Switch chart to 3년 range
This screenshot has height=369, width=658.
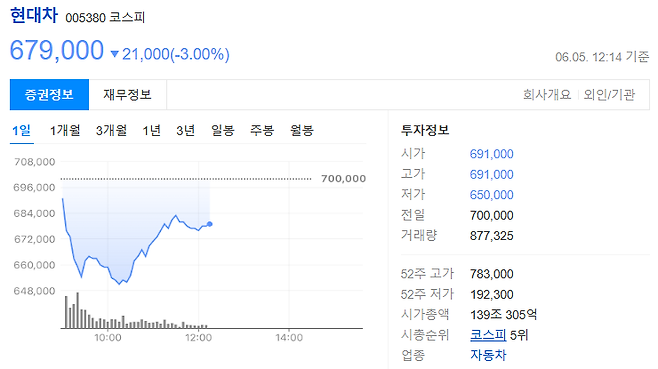coord(185,131)
